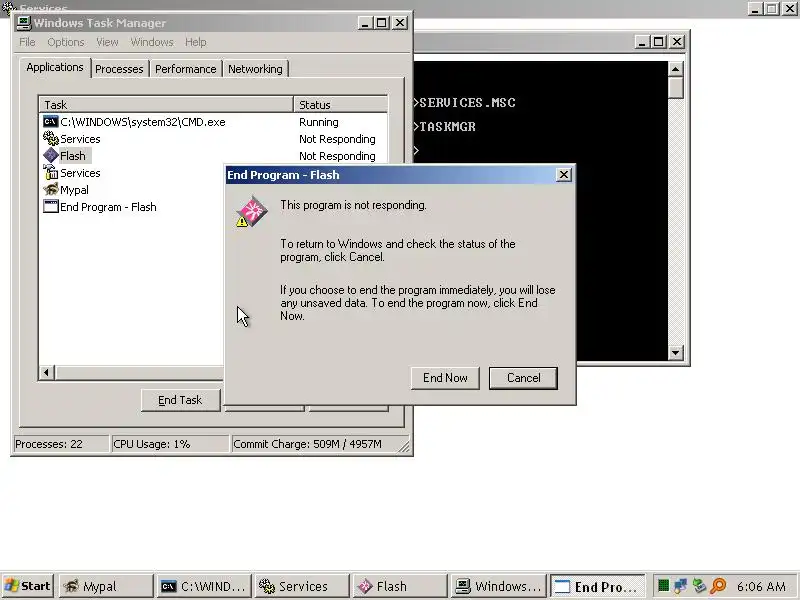Select the second Services icon in the task list
This screenshot has width=800, height=600.
[x=51, y=172]
